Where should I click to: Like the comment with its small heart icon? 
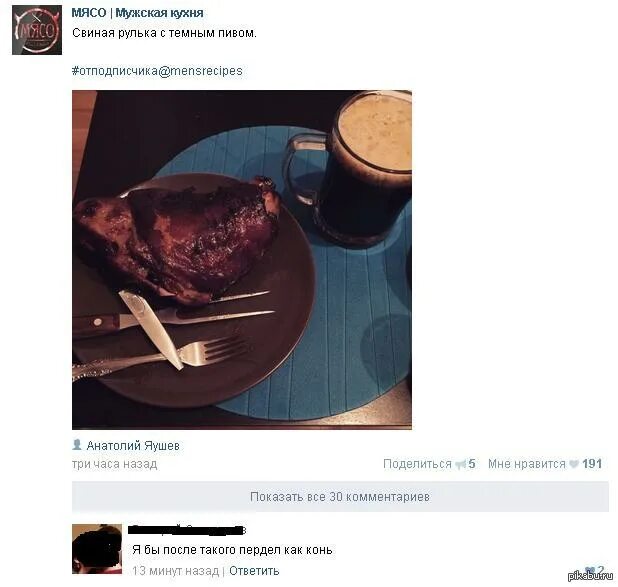point(590,570)
